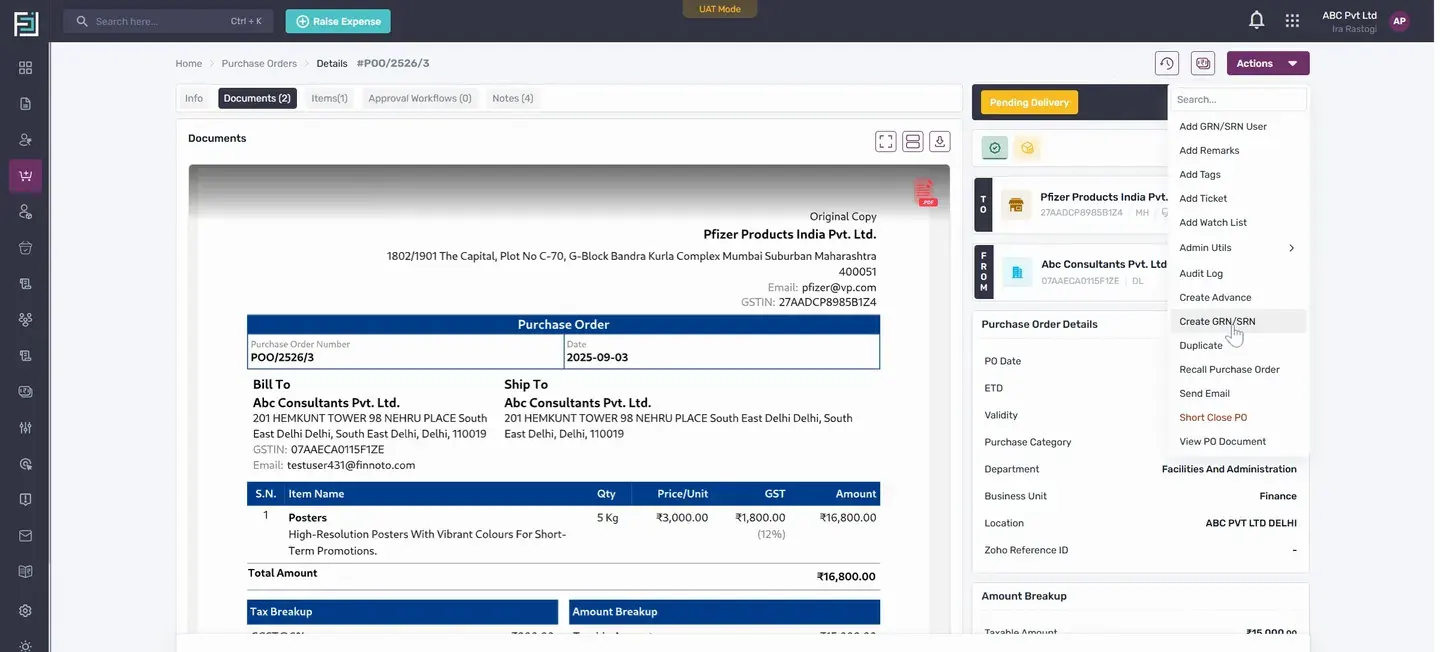Choose Send Email from Actions menu
The width and height of the screenshot is (1440, 652).
1238,394
